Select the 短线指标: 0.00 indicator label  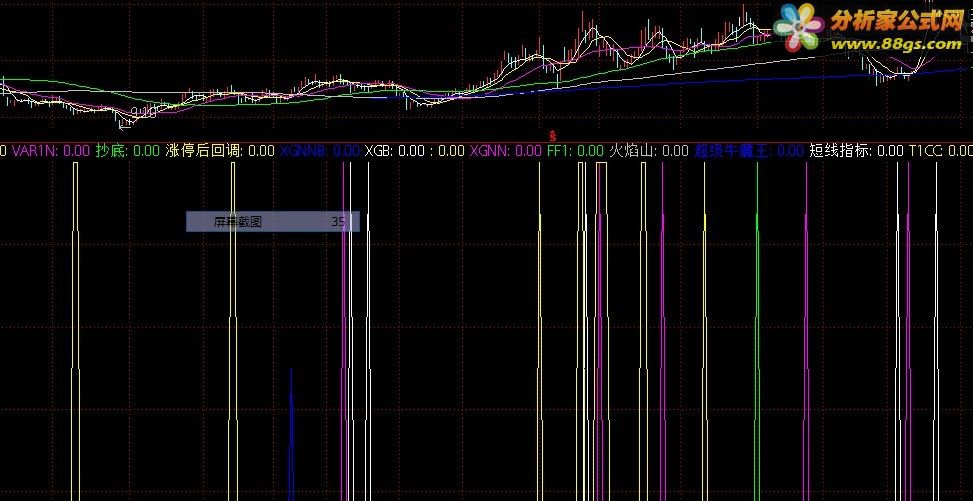[857, 151]
